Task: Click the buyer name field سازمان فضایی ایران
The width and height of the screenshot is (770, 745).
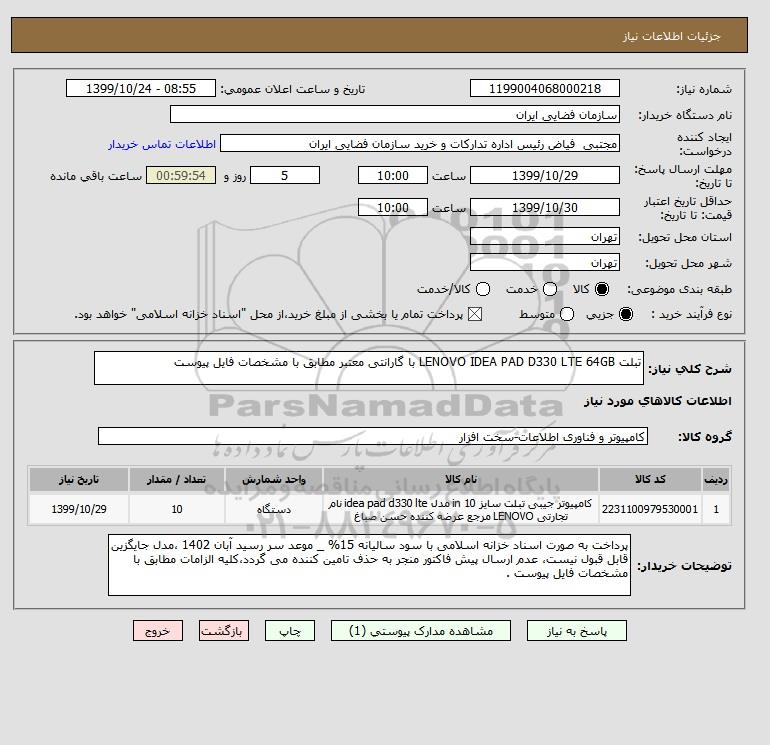Action: (395, 114)
